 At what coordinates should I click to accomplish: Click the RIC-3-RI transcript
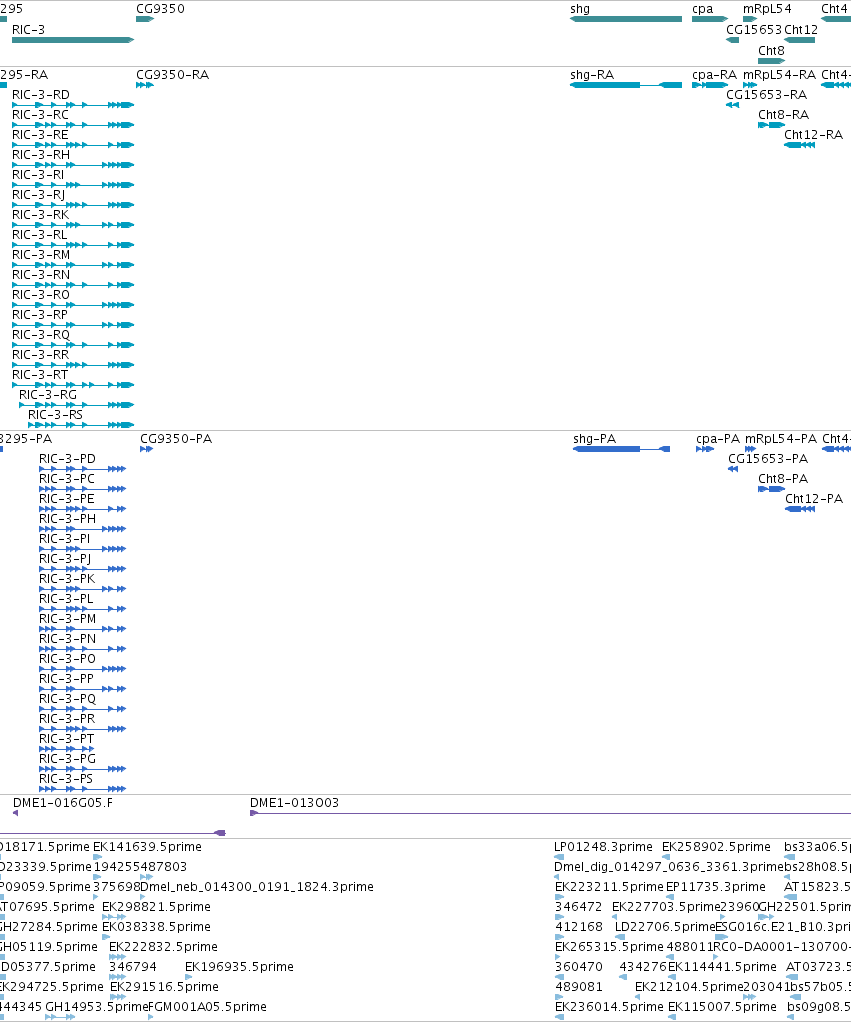[x=38, y=175]
